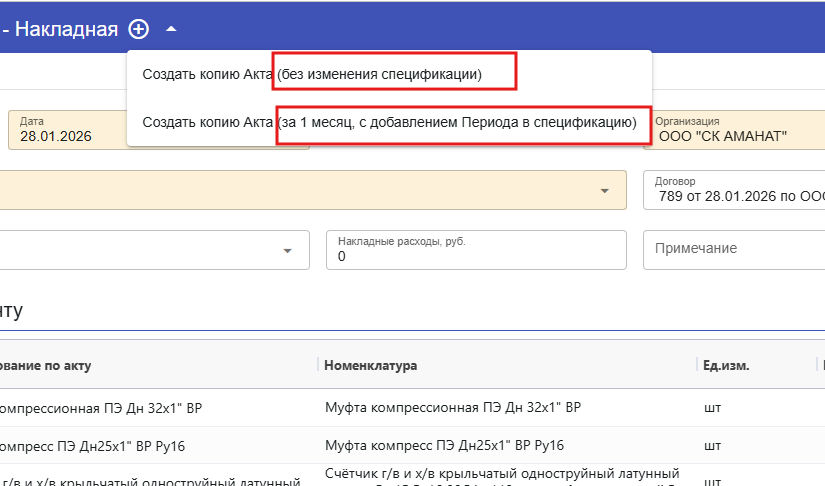
Task: Click the Договор field with 789 от 28.01.2026
Action: (x=736, y=190)
